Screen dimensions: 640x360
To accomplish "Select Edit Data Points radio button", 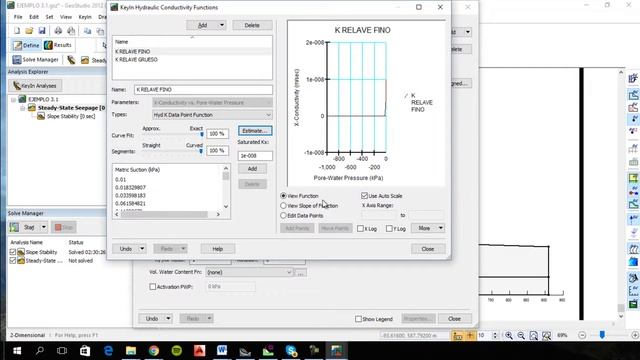I will click(x=283, y=216).
